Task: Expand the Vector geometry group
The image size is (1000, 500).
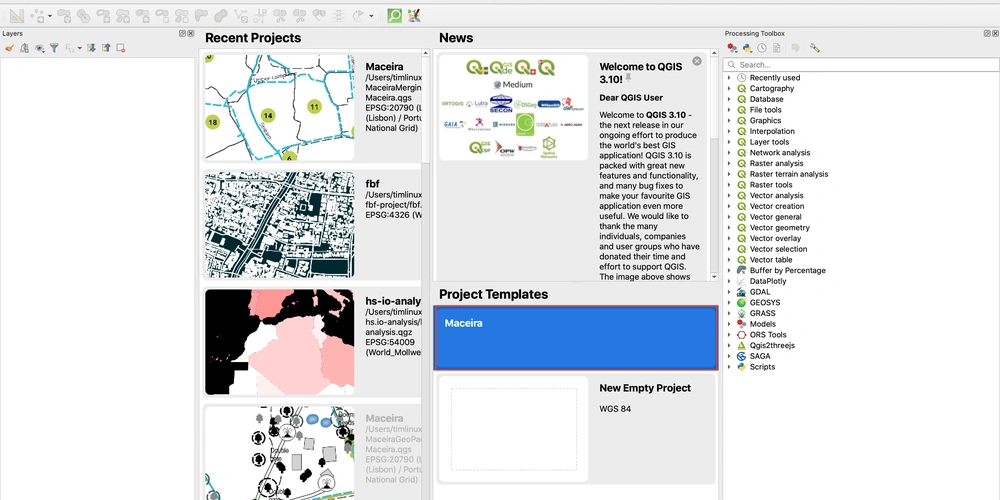Action: 729,228
